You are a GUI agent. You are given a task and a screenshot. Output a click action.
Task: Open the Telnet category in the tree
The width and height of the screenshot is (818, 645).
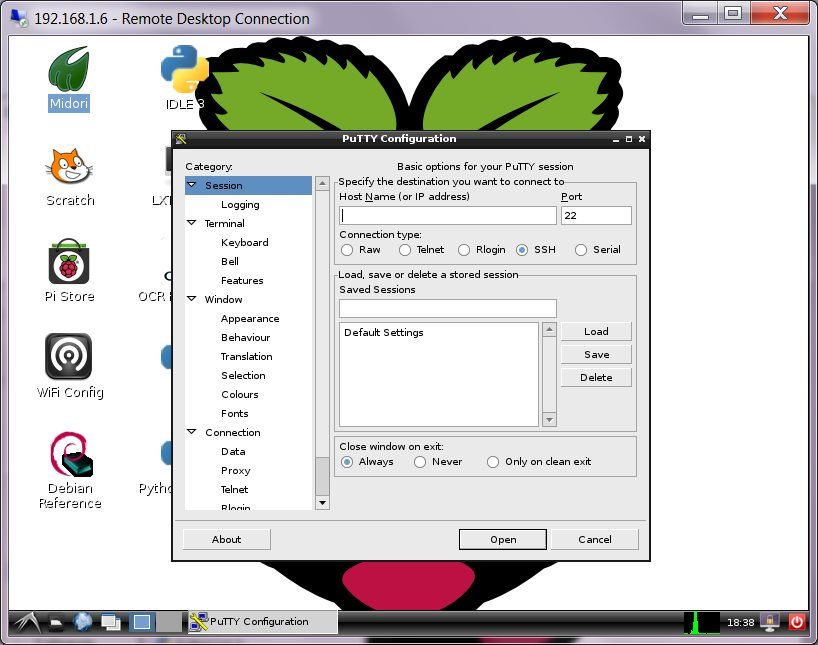[x=234, y=490]
